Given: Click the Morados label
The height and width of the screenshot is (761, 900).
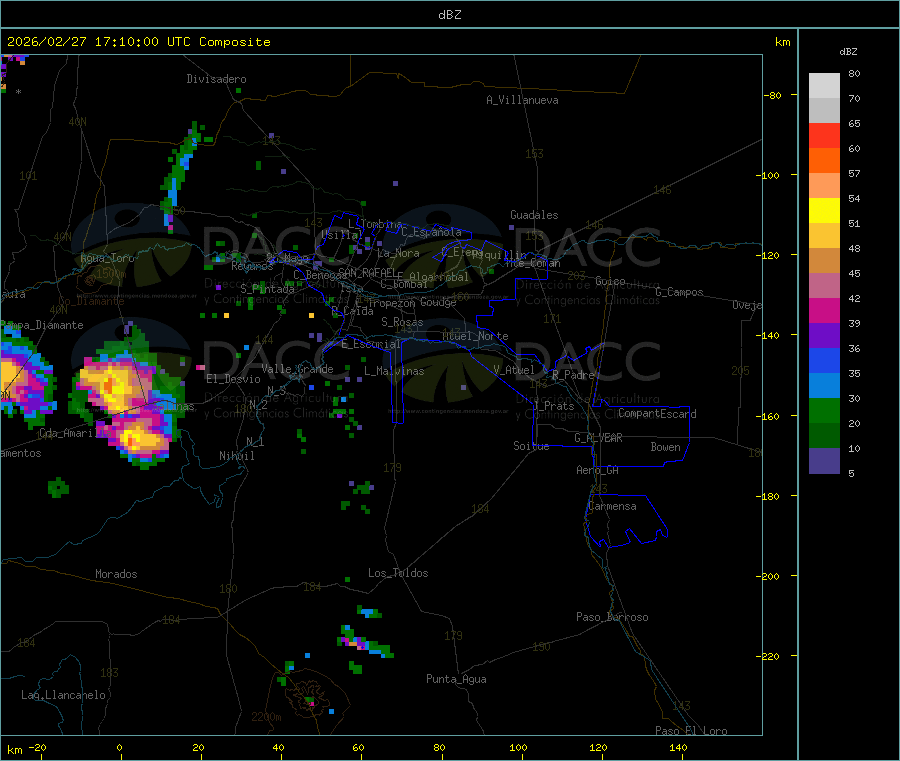Looking at the screenshot, I should 116,574.
